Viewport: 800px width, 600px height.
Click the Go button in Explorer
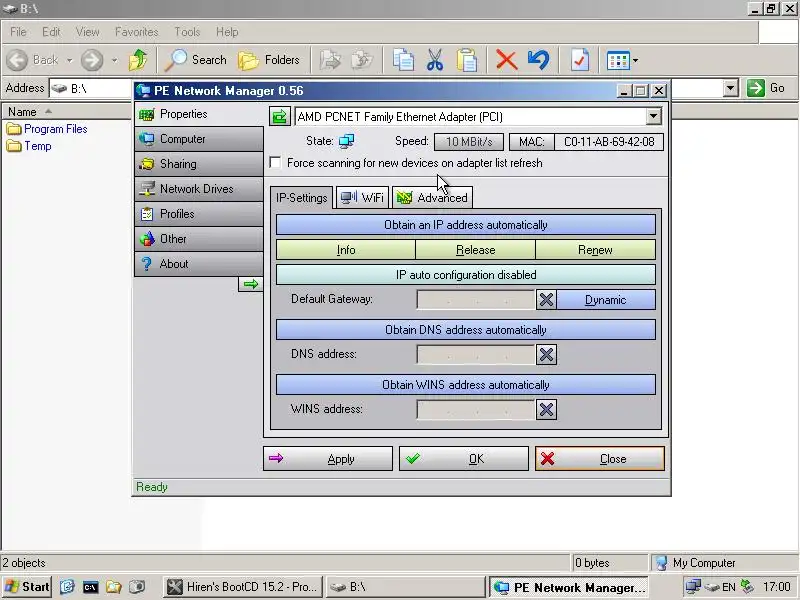[x=766, y=88]
